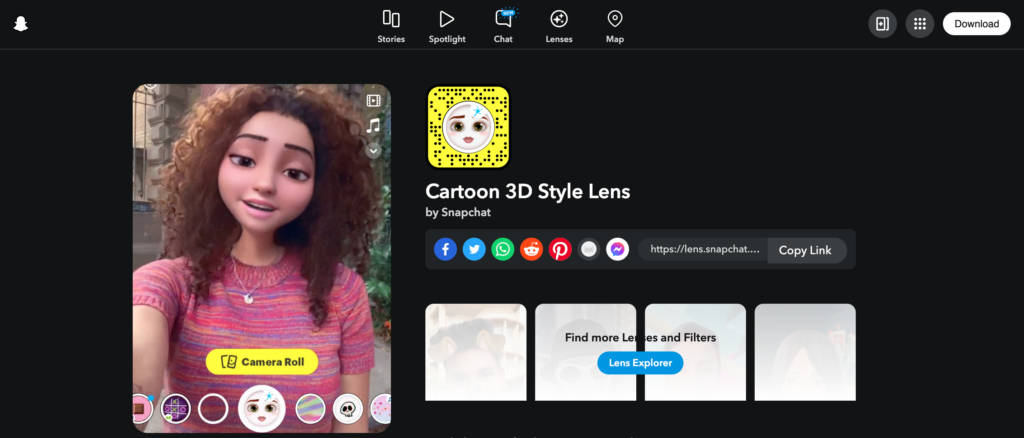Click the music note icon on preview

373,126
